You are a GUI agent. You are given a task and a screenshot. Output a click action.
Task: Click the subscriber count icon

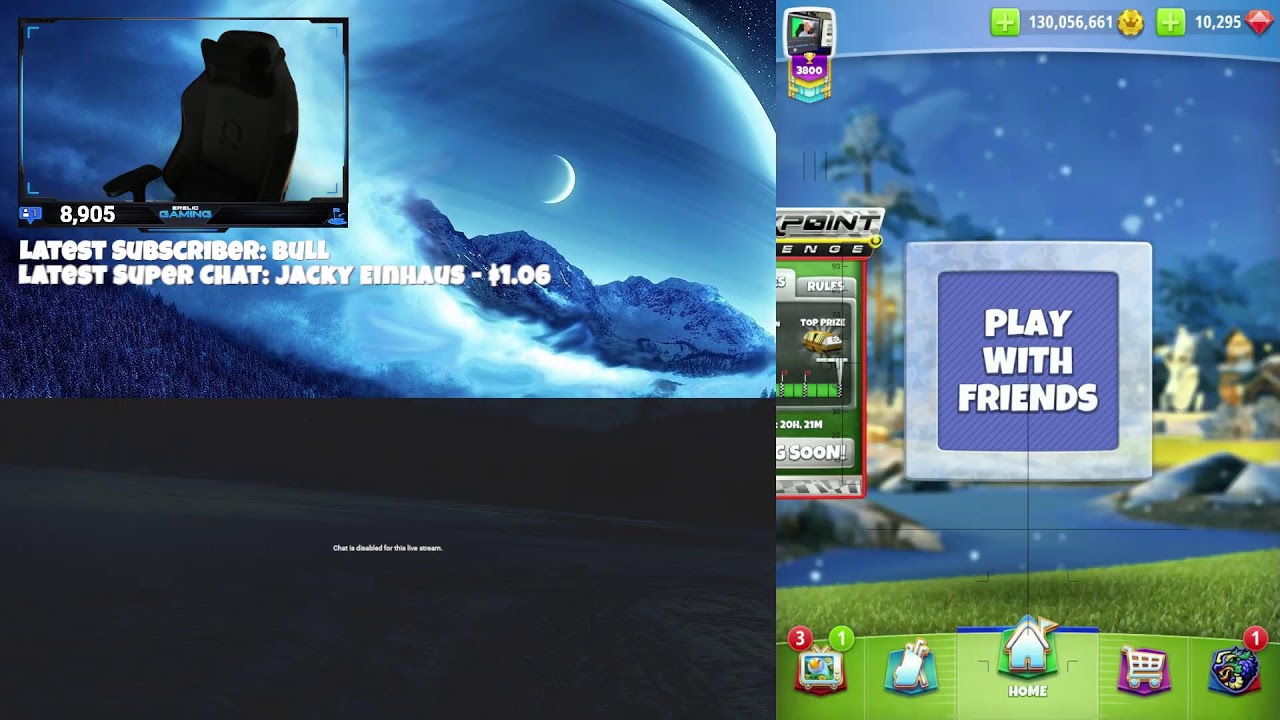point(31,214)
